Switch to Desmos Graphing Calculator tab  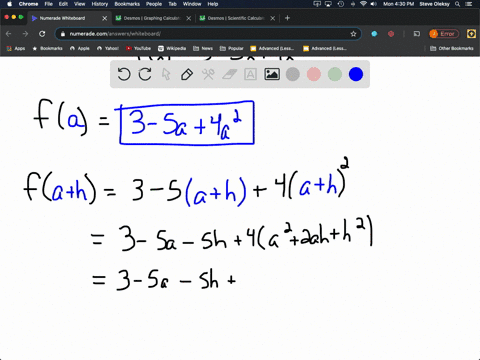coord(152,18)
